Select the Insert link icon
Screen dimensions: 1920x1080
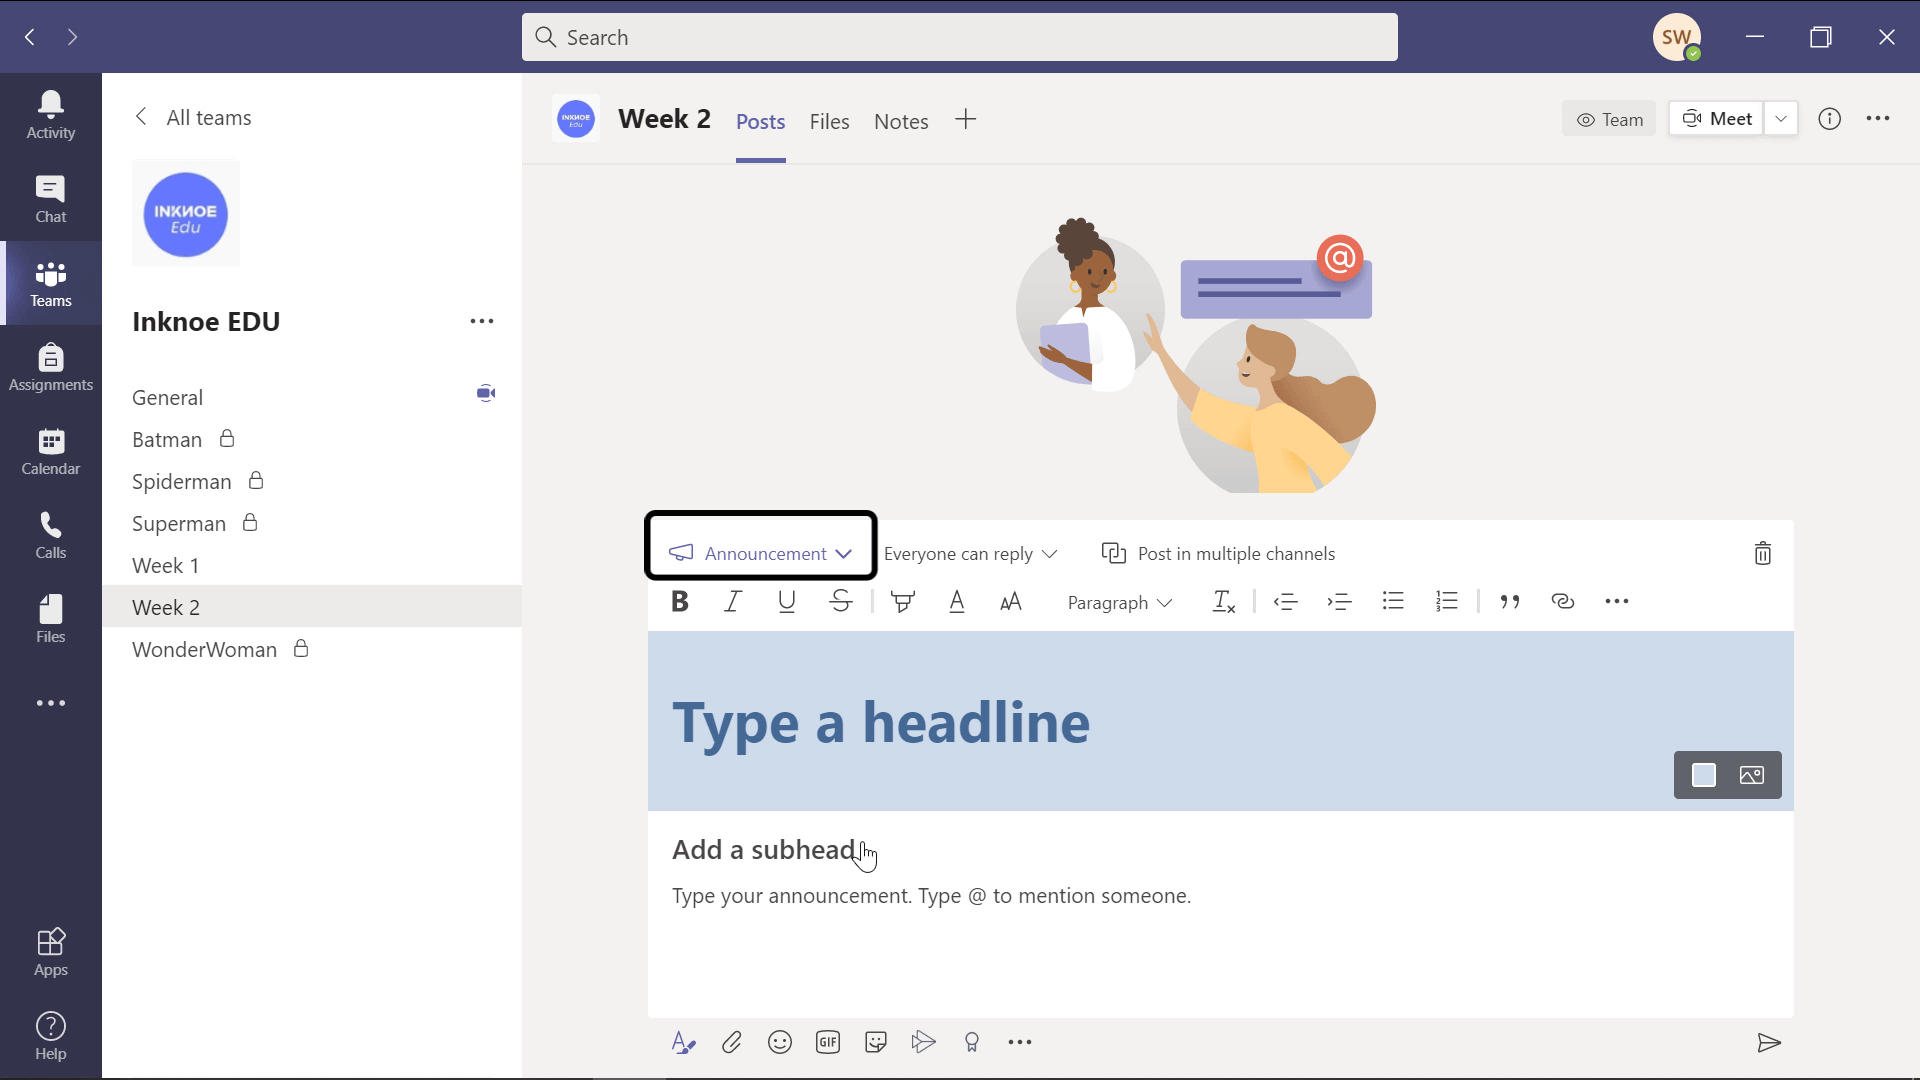1563,601
